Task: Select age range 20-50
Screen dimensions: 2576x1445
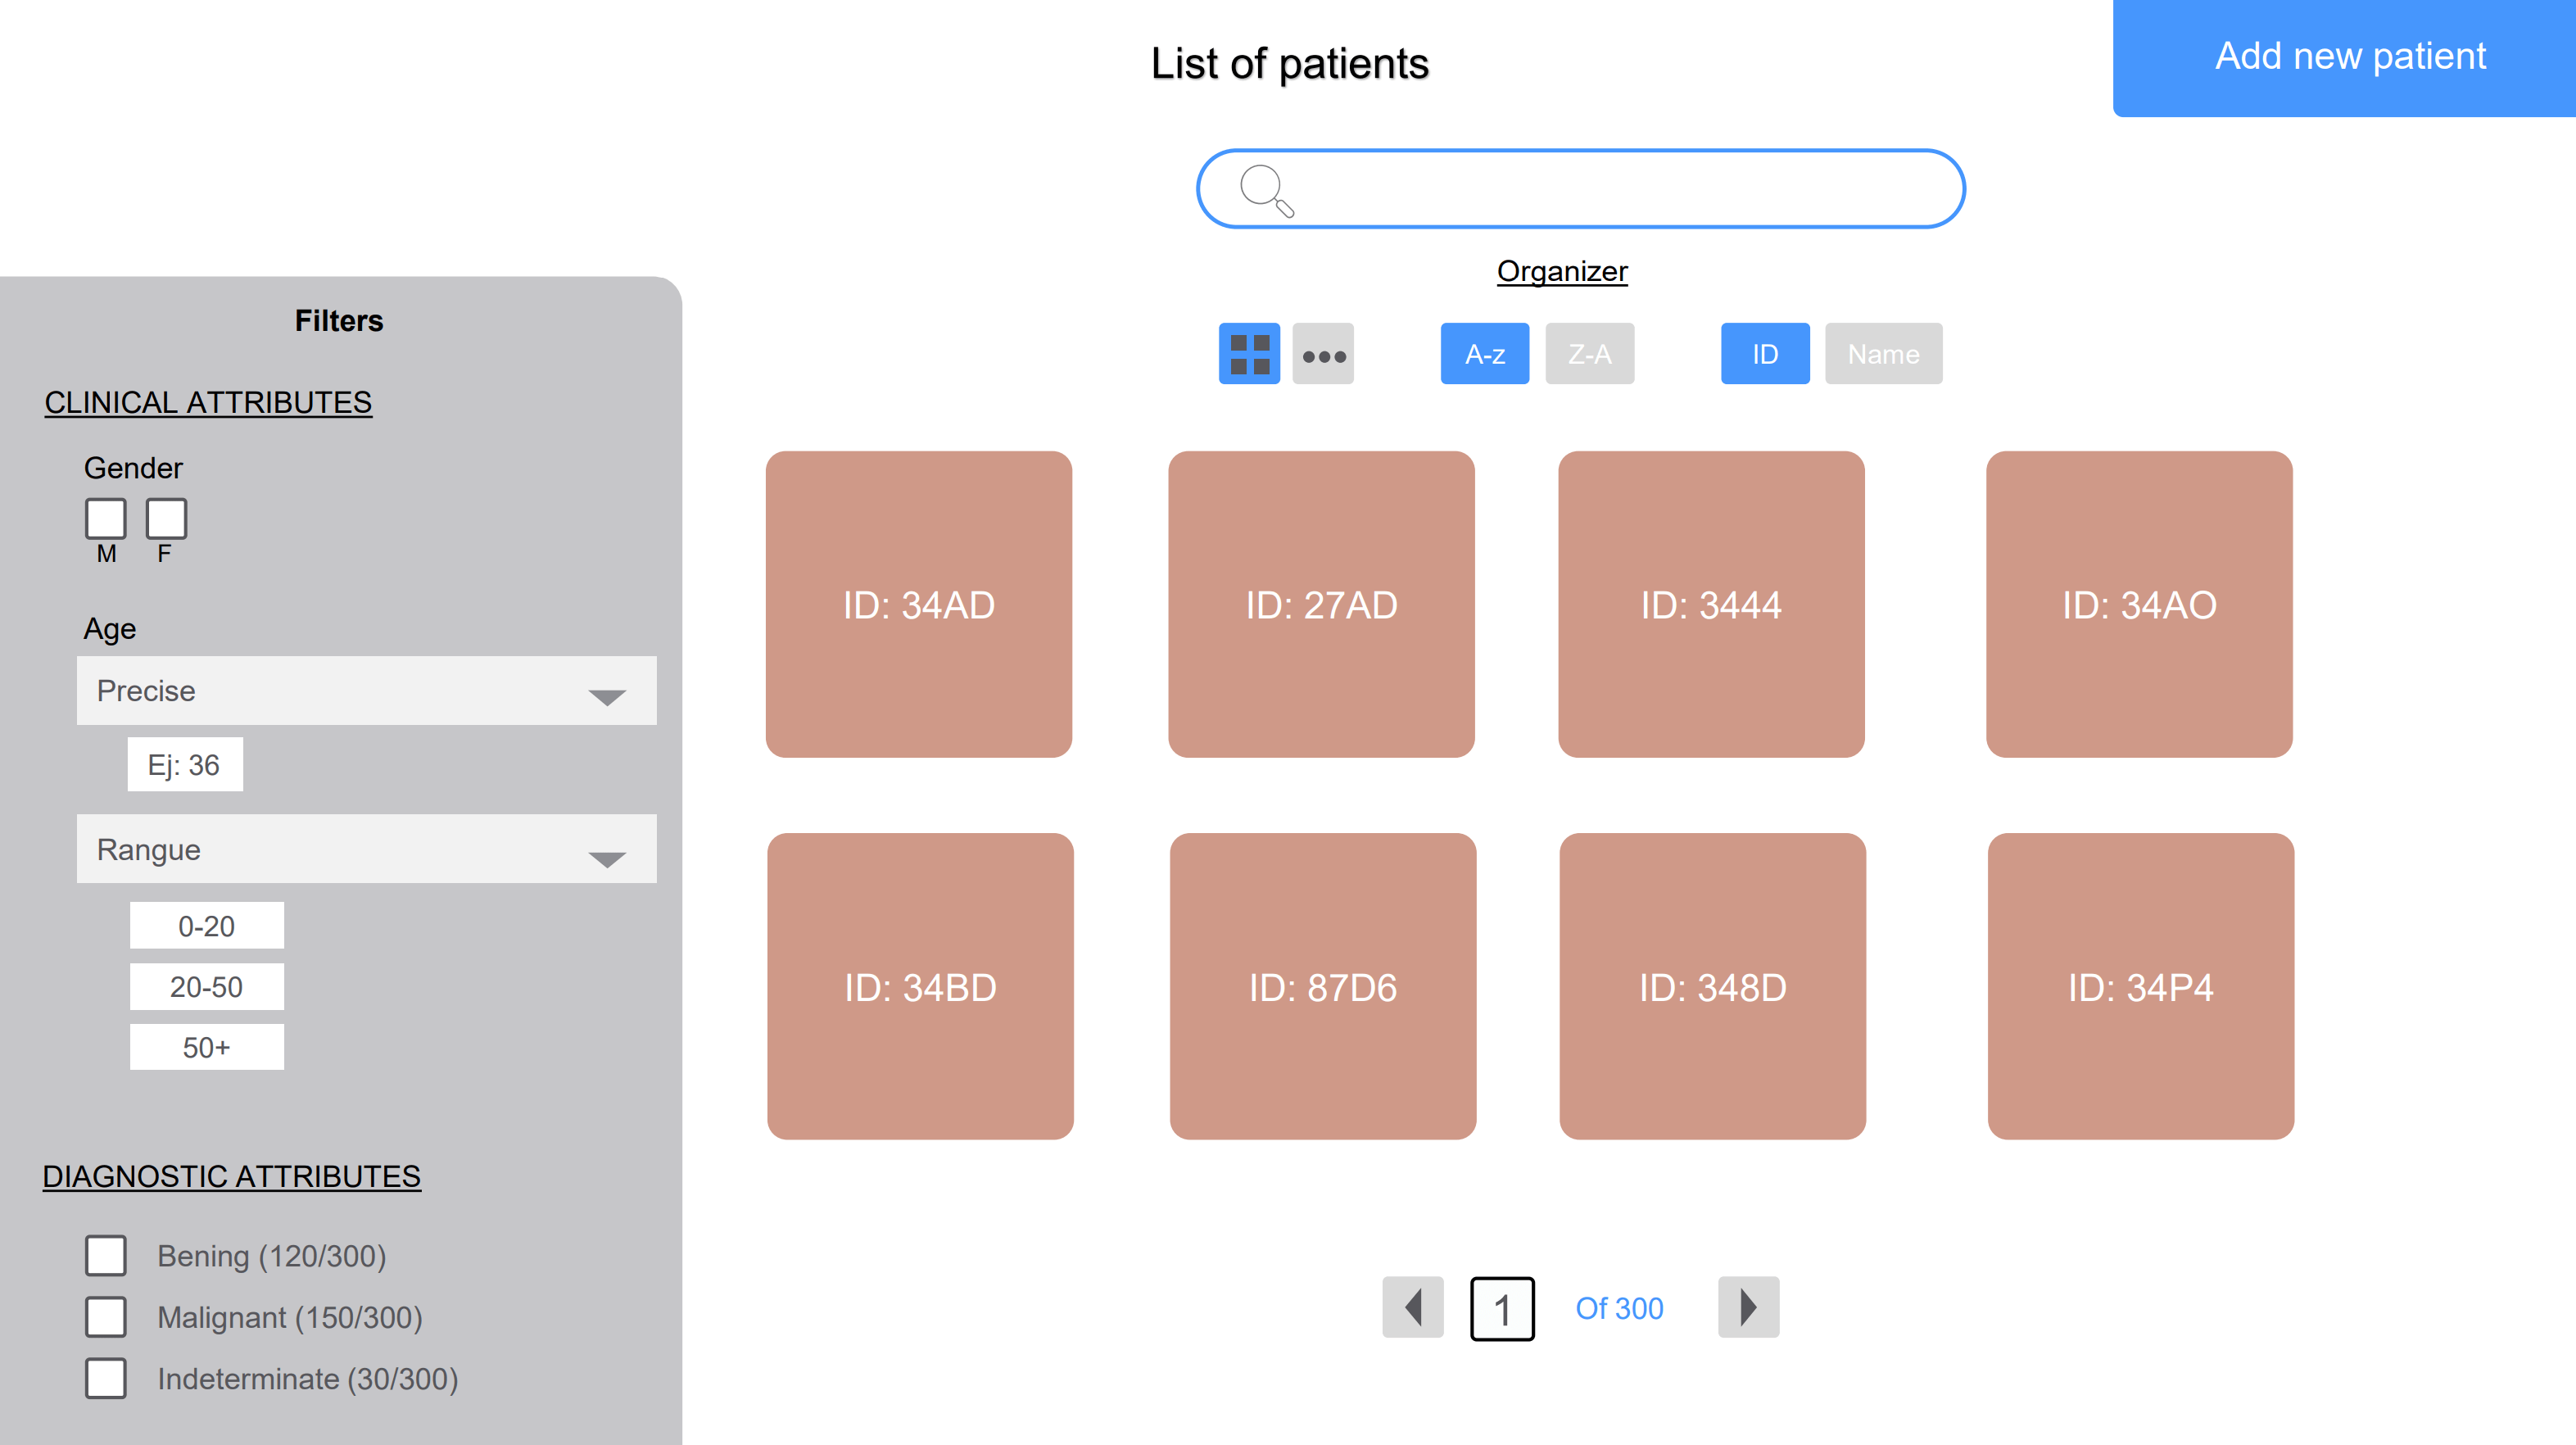Action: 206,985
